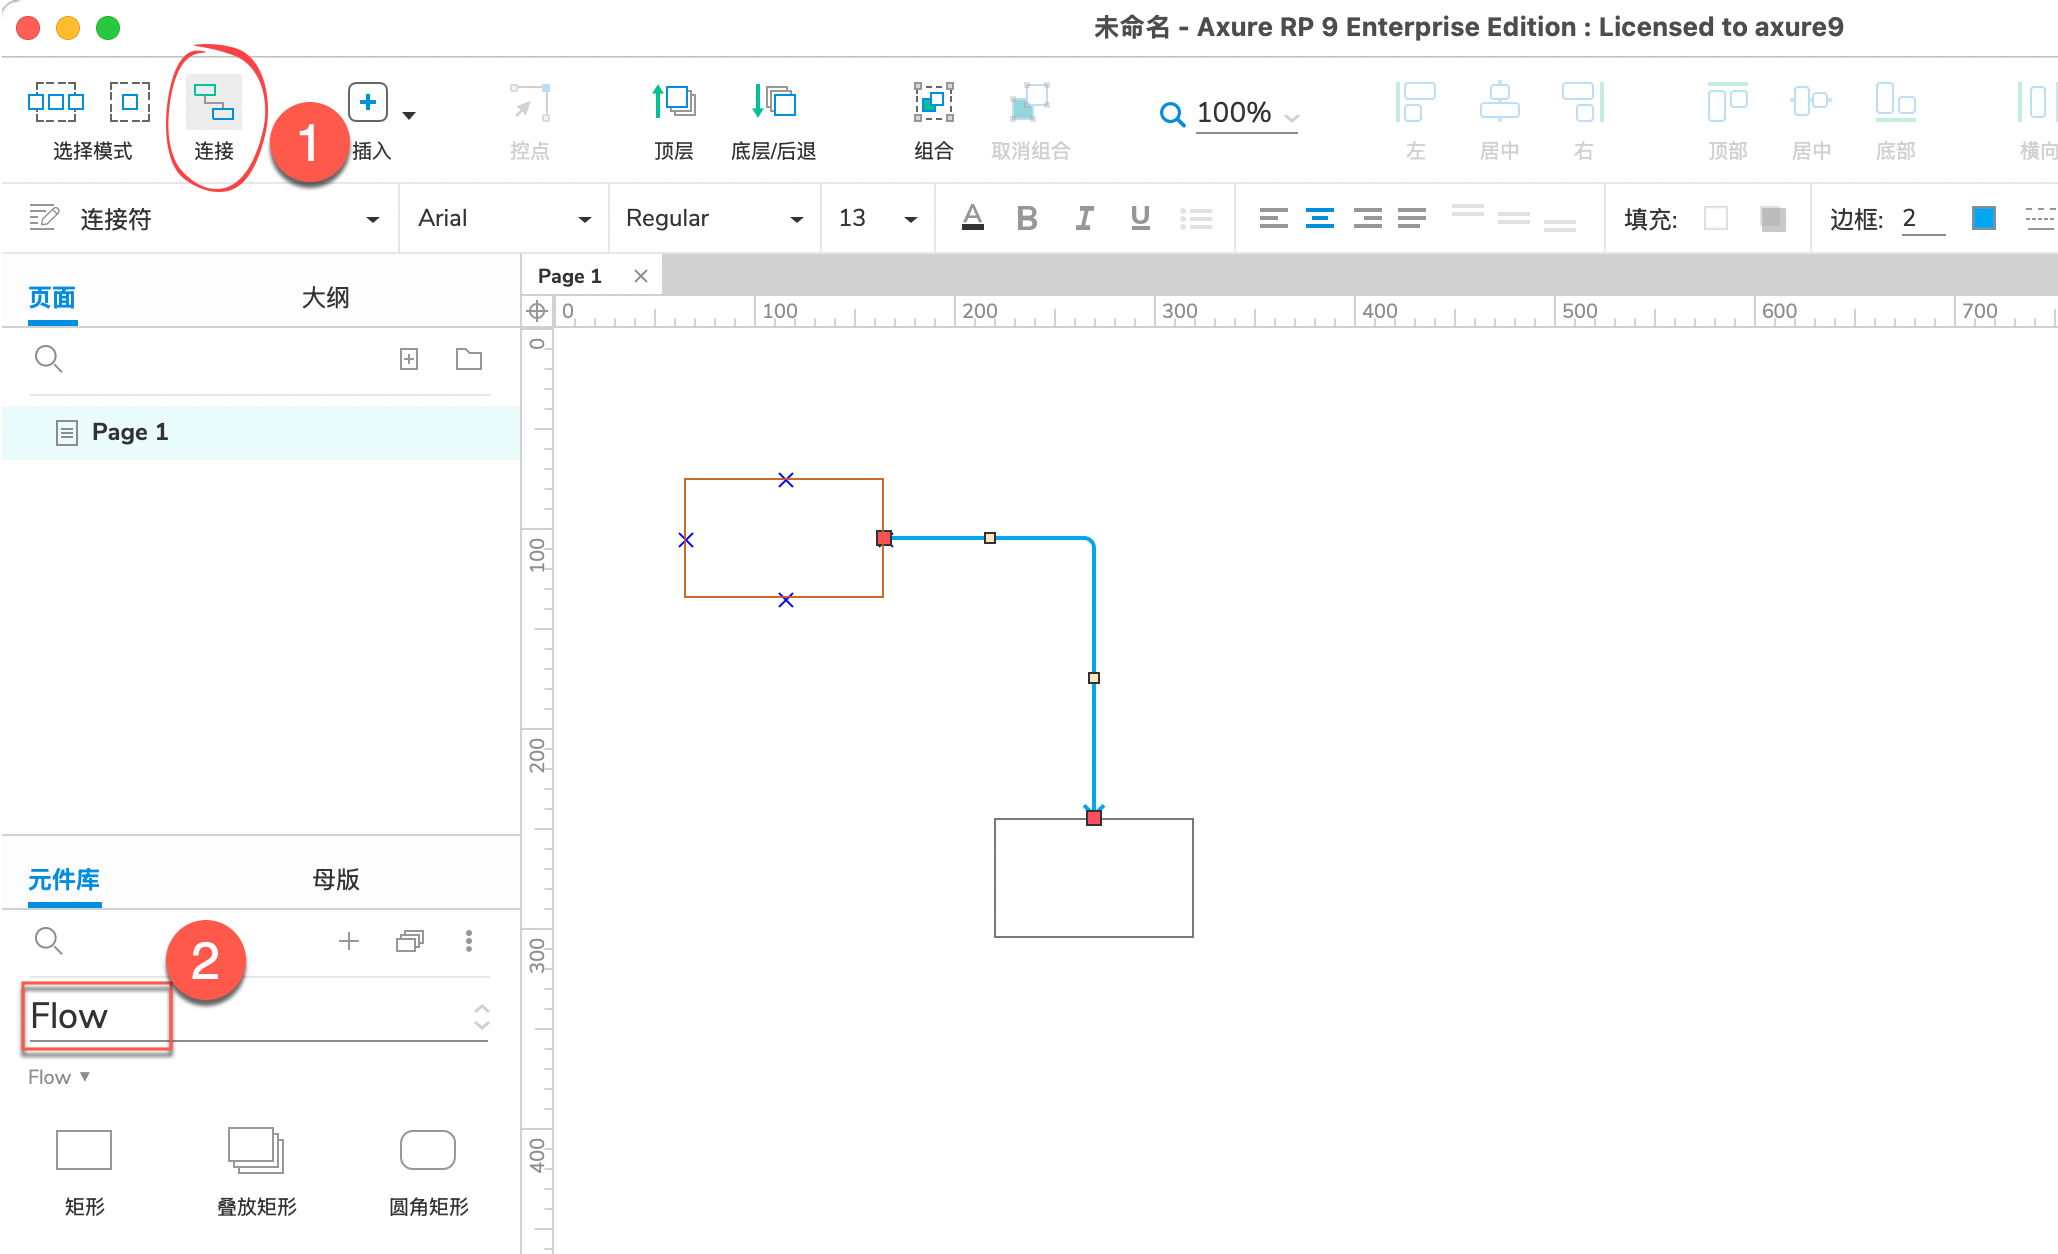The image size is (2058, 1254).
Task: Click the blue border color swatch
Action: pyautogui.click(x=1984, y=218)
